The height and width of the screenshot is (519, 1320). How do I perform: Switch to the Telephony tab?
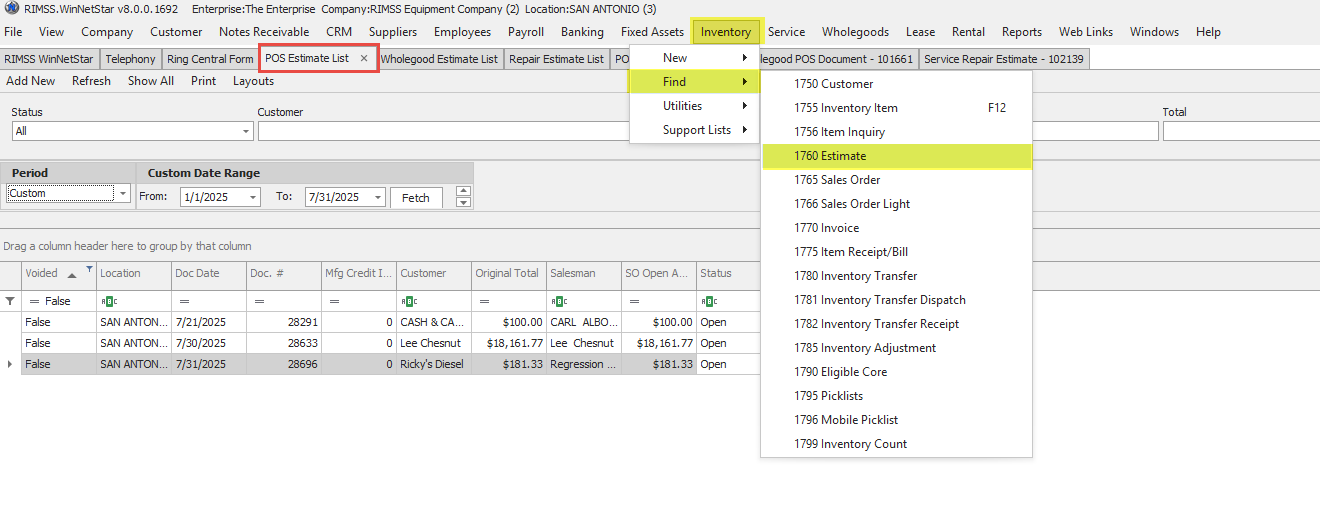click(x=130, y=59)
